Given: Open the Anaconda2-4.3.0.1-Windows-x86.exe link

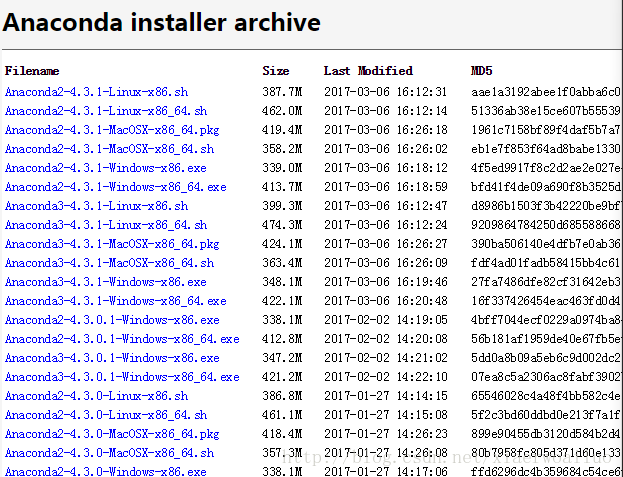Looking at the screenshot, I should [x=112, y=320].
